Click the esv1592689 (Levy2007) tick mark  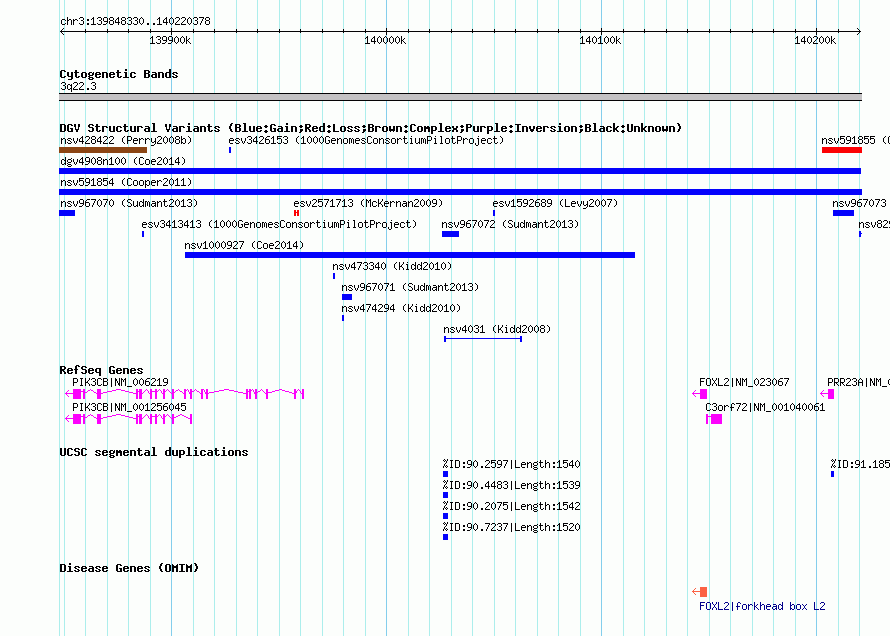point(494,213)
